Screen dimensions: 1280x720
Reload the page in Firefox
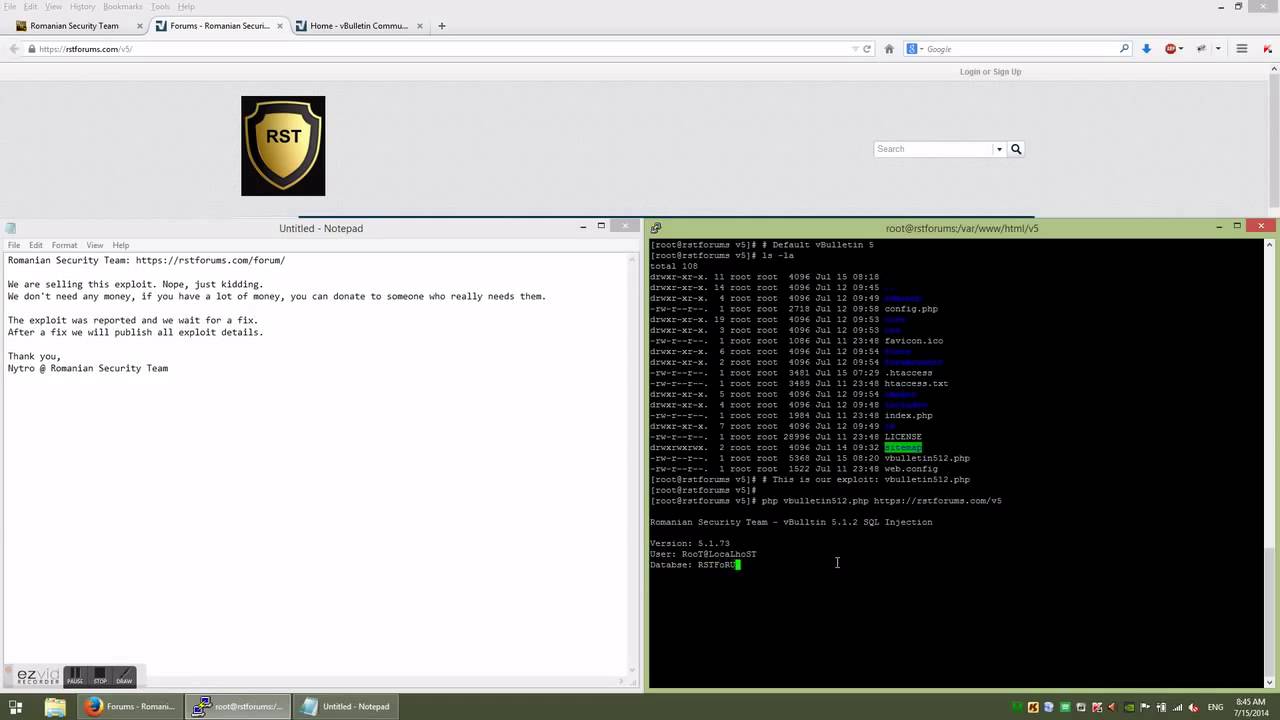pyautogui.click(x=866, y=48)
